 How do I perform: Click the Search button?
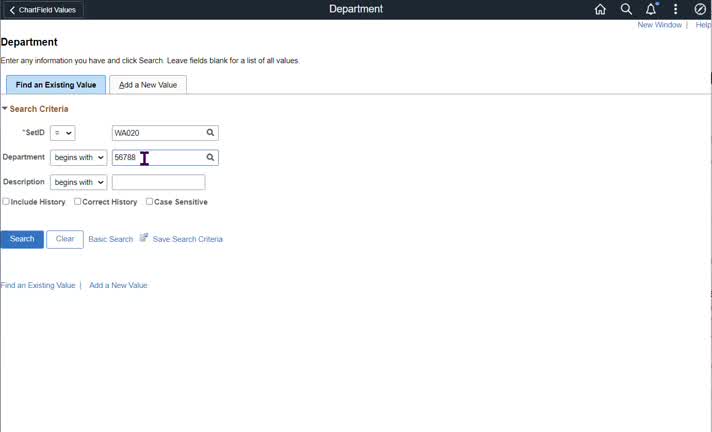22,239
